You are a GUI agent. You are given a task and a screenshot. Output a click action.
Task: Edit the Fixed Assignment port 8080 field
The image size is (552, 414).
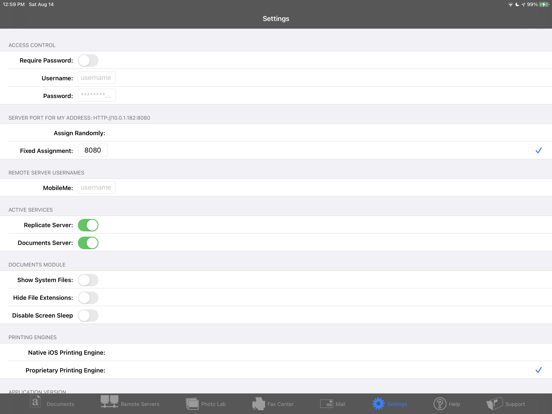click(93, 150)
